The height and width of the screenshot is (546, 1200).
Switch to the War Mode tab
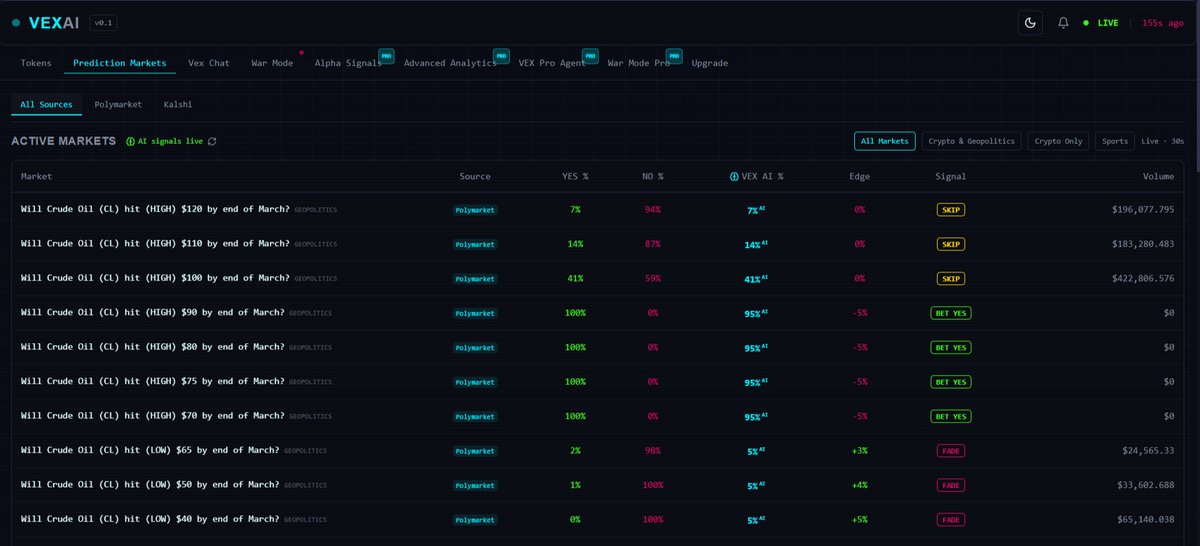point(272,63)
